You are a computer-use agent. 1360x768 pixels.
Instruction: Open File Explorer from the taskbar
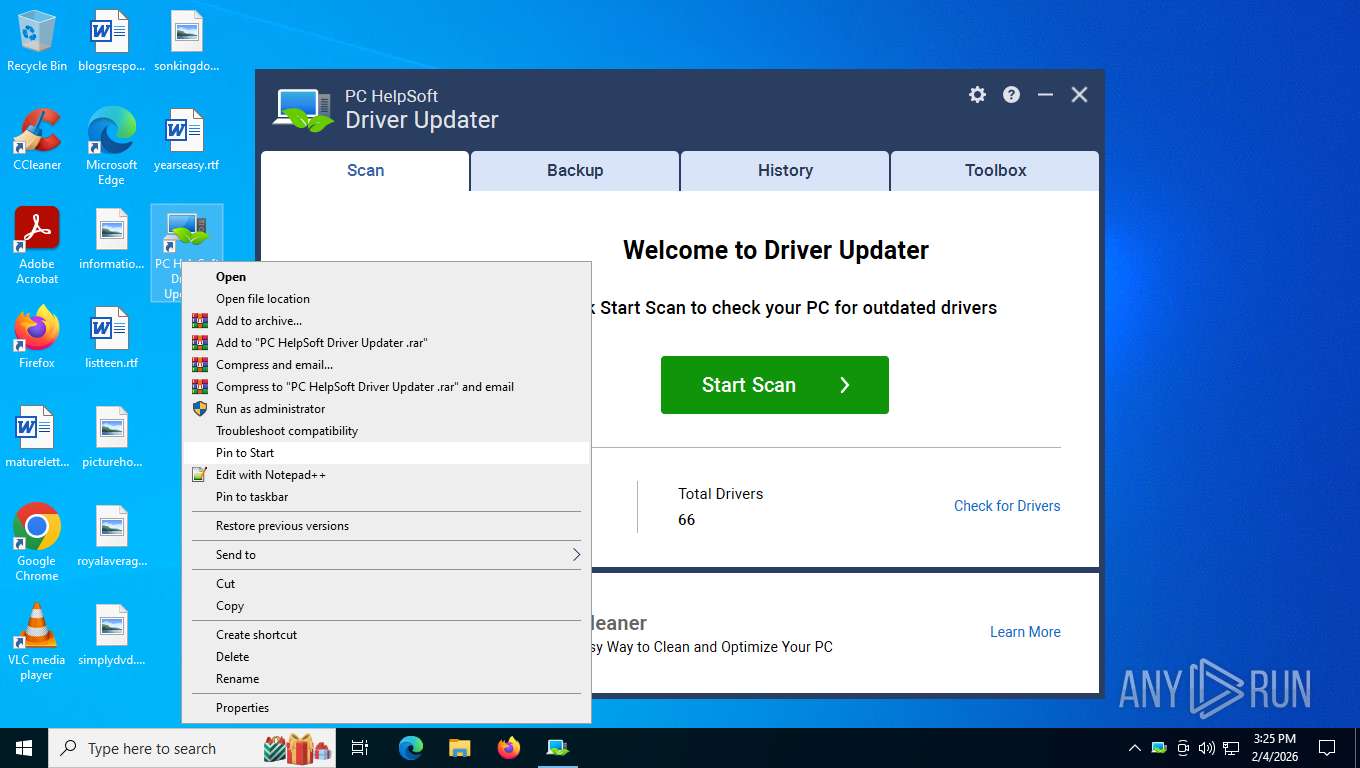[x=459, y=748]
